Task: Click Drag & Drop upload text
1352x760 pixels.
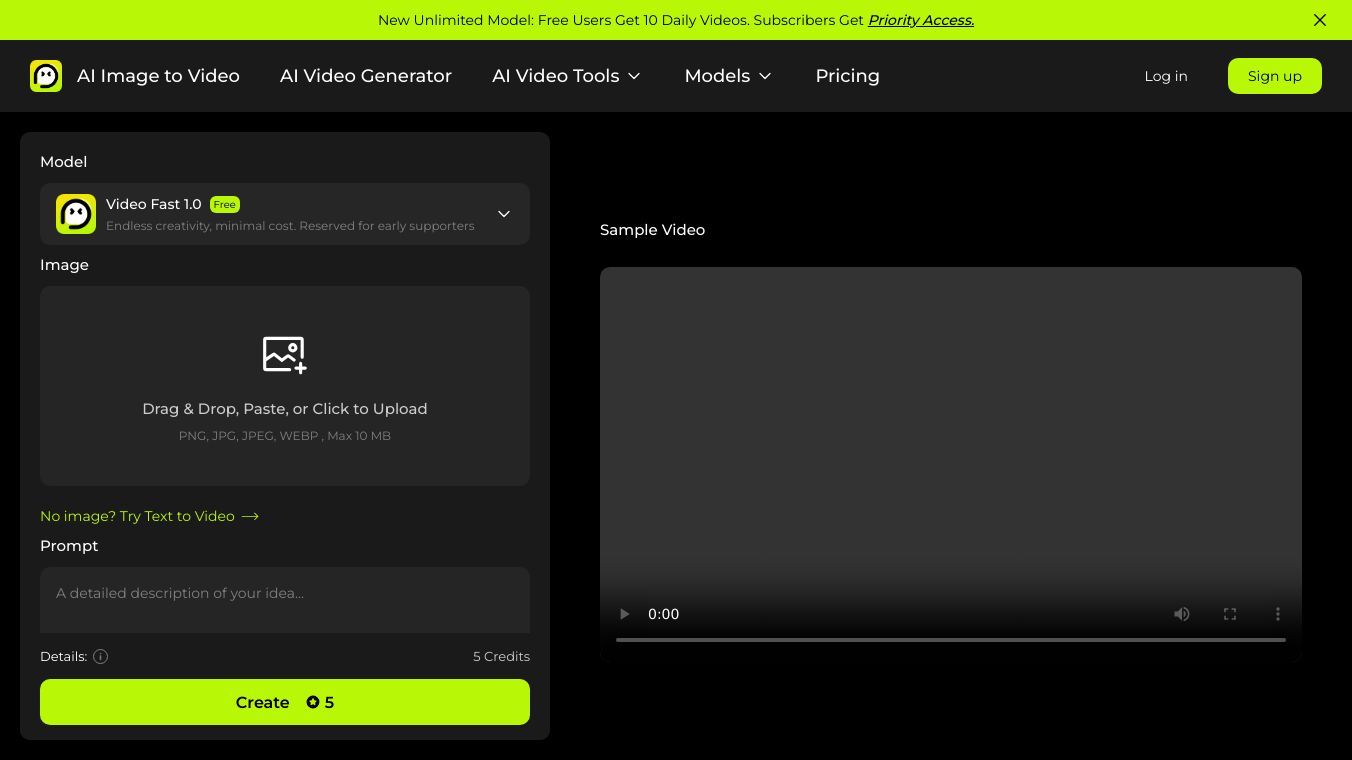Action: pyautogui.click(x=285, y=409)
